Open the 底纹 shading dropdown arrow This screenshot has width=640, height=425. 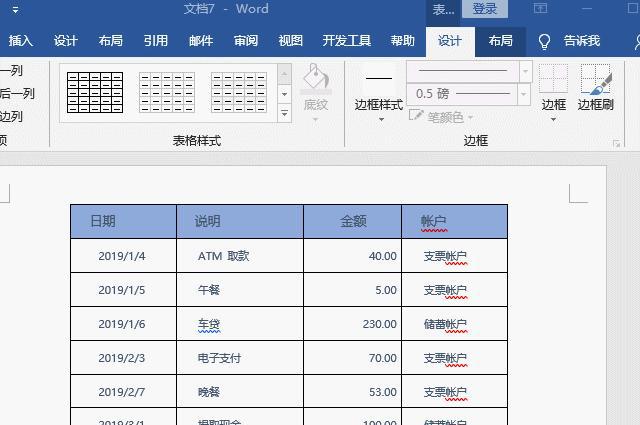tap(316, 120)
